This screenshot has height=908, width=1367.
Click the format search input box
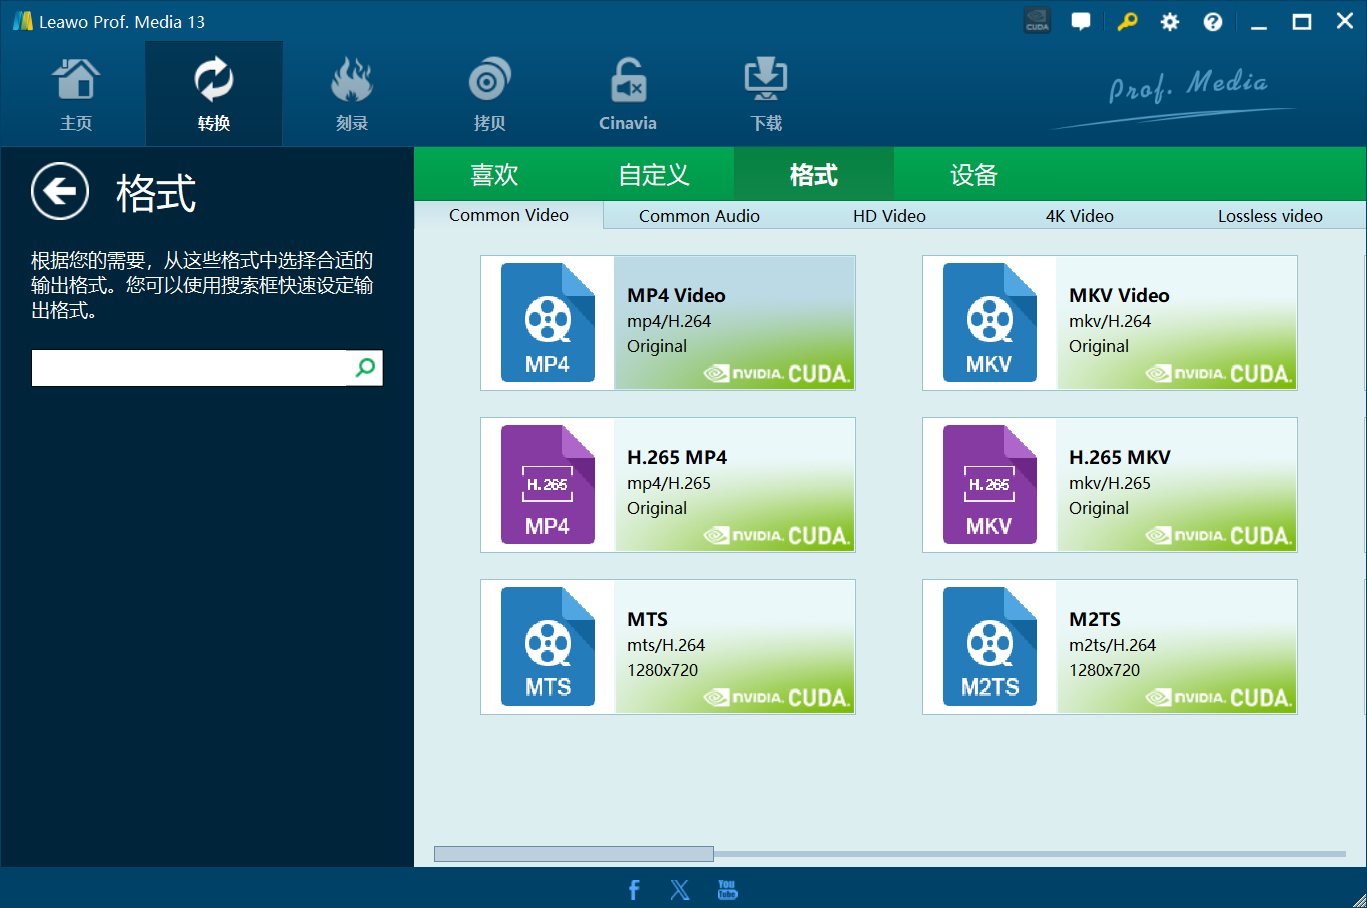(190, 368)
